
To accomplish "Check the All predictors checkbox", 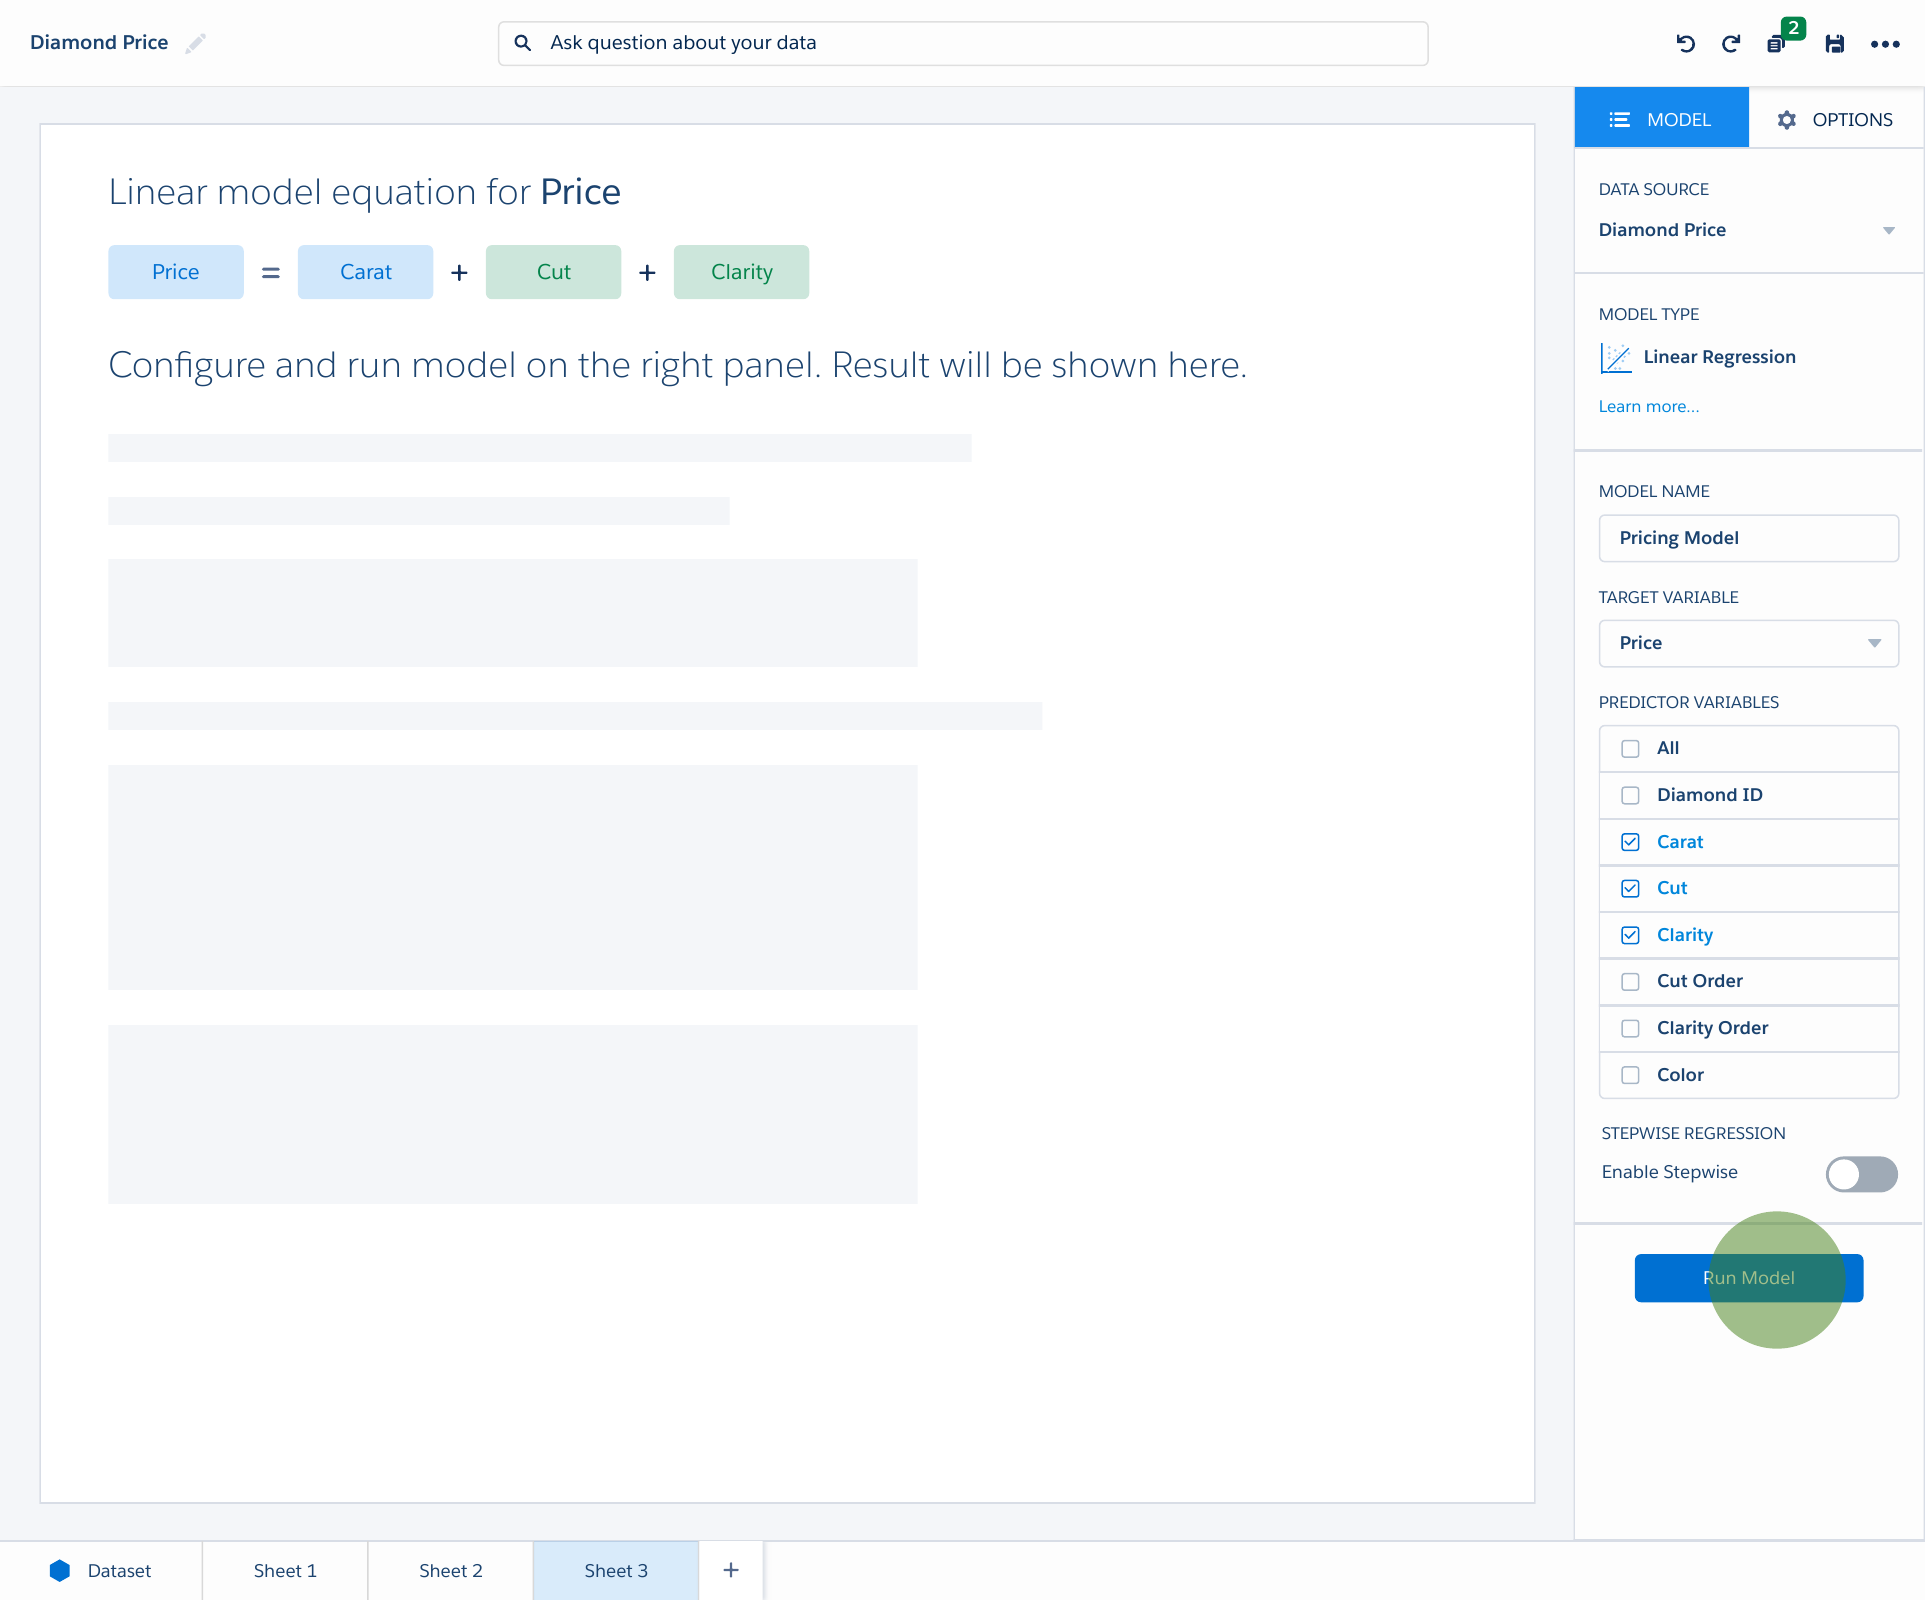I will tap(1630, 748).
